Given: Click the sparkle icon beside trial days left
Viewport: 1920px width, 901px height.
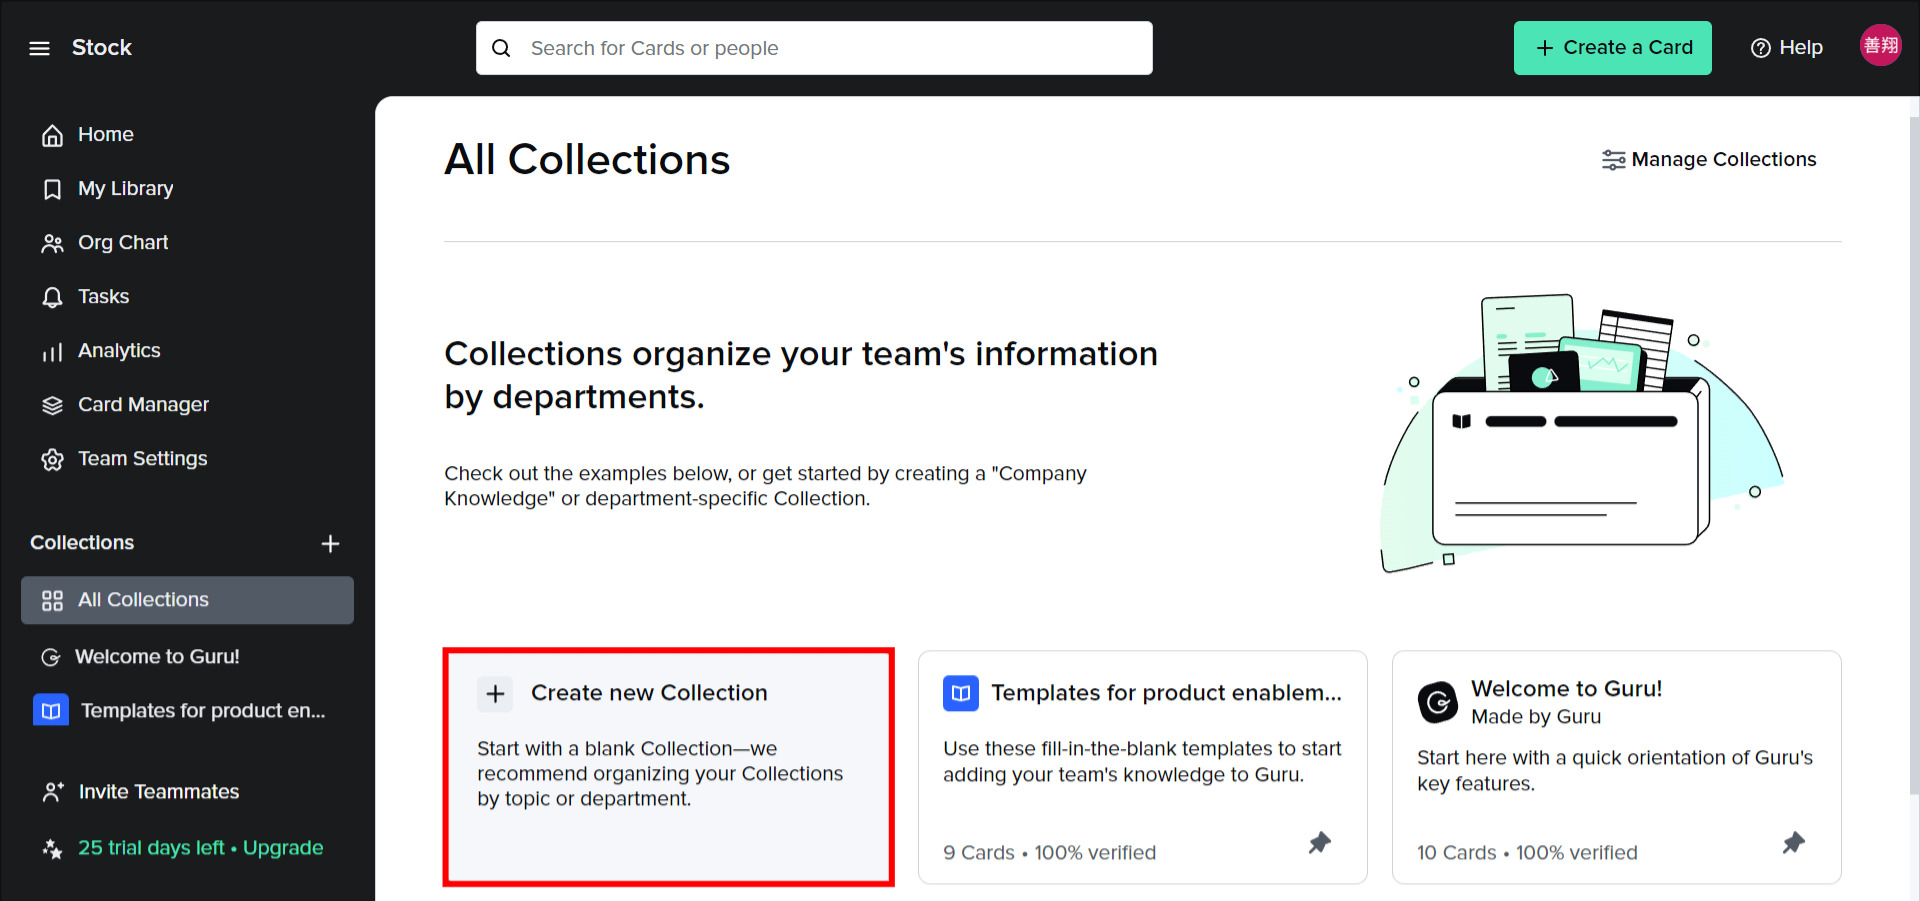Looking at the screenshot, I should pos(53,849).
